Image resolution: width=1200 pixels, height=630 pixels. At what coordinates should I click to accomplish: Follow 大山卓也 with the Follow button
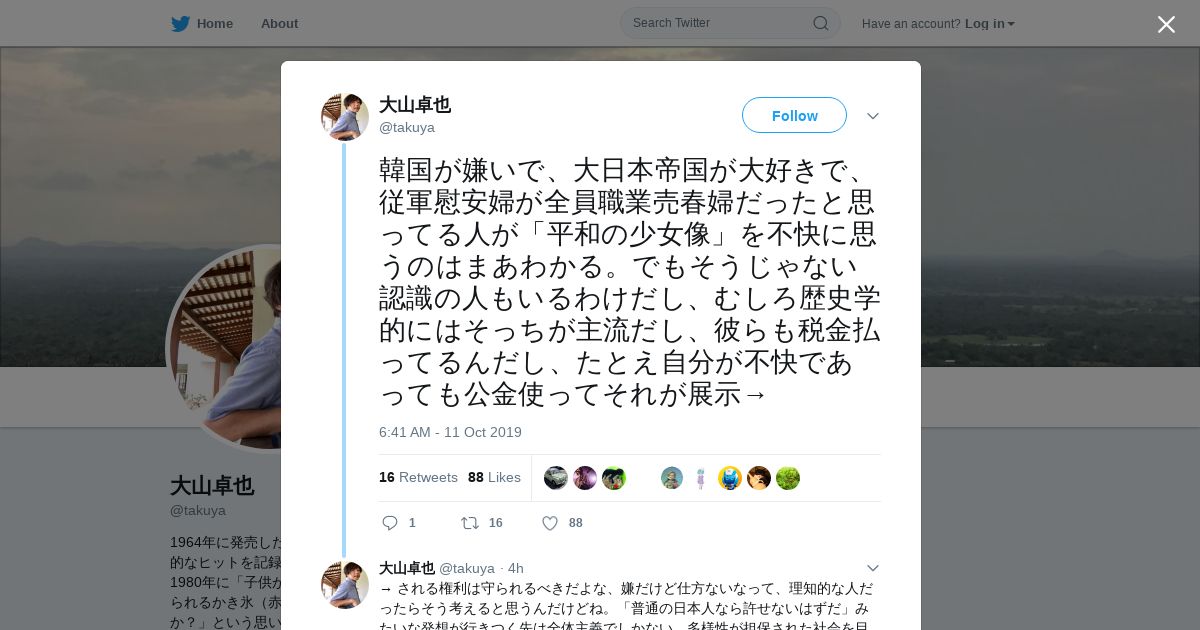[x=794, y=115]
